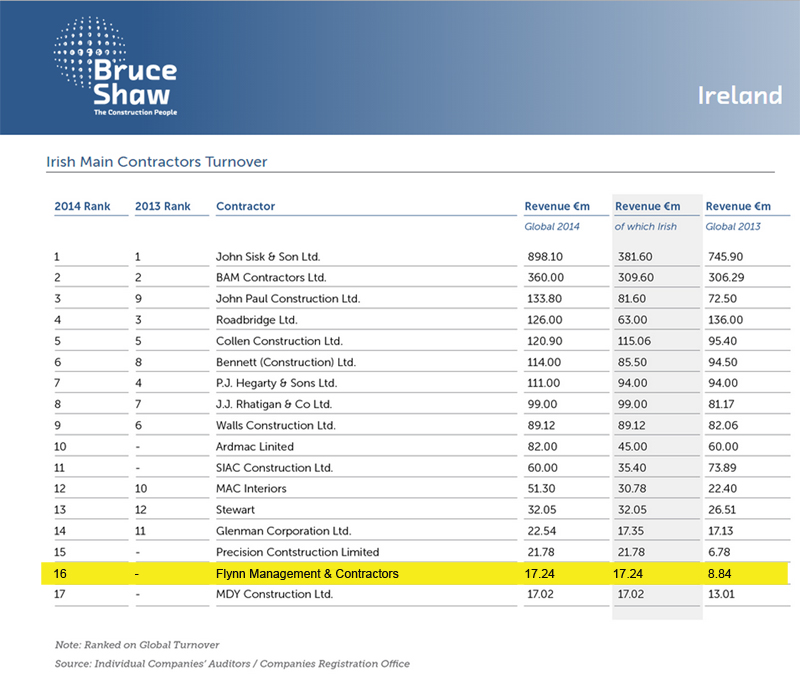The image size is (800, 696).
Task: Select contractor 'Ardmac Linited'
Action: click(x=255, y=446)
